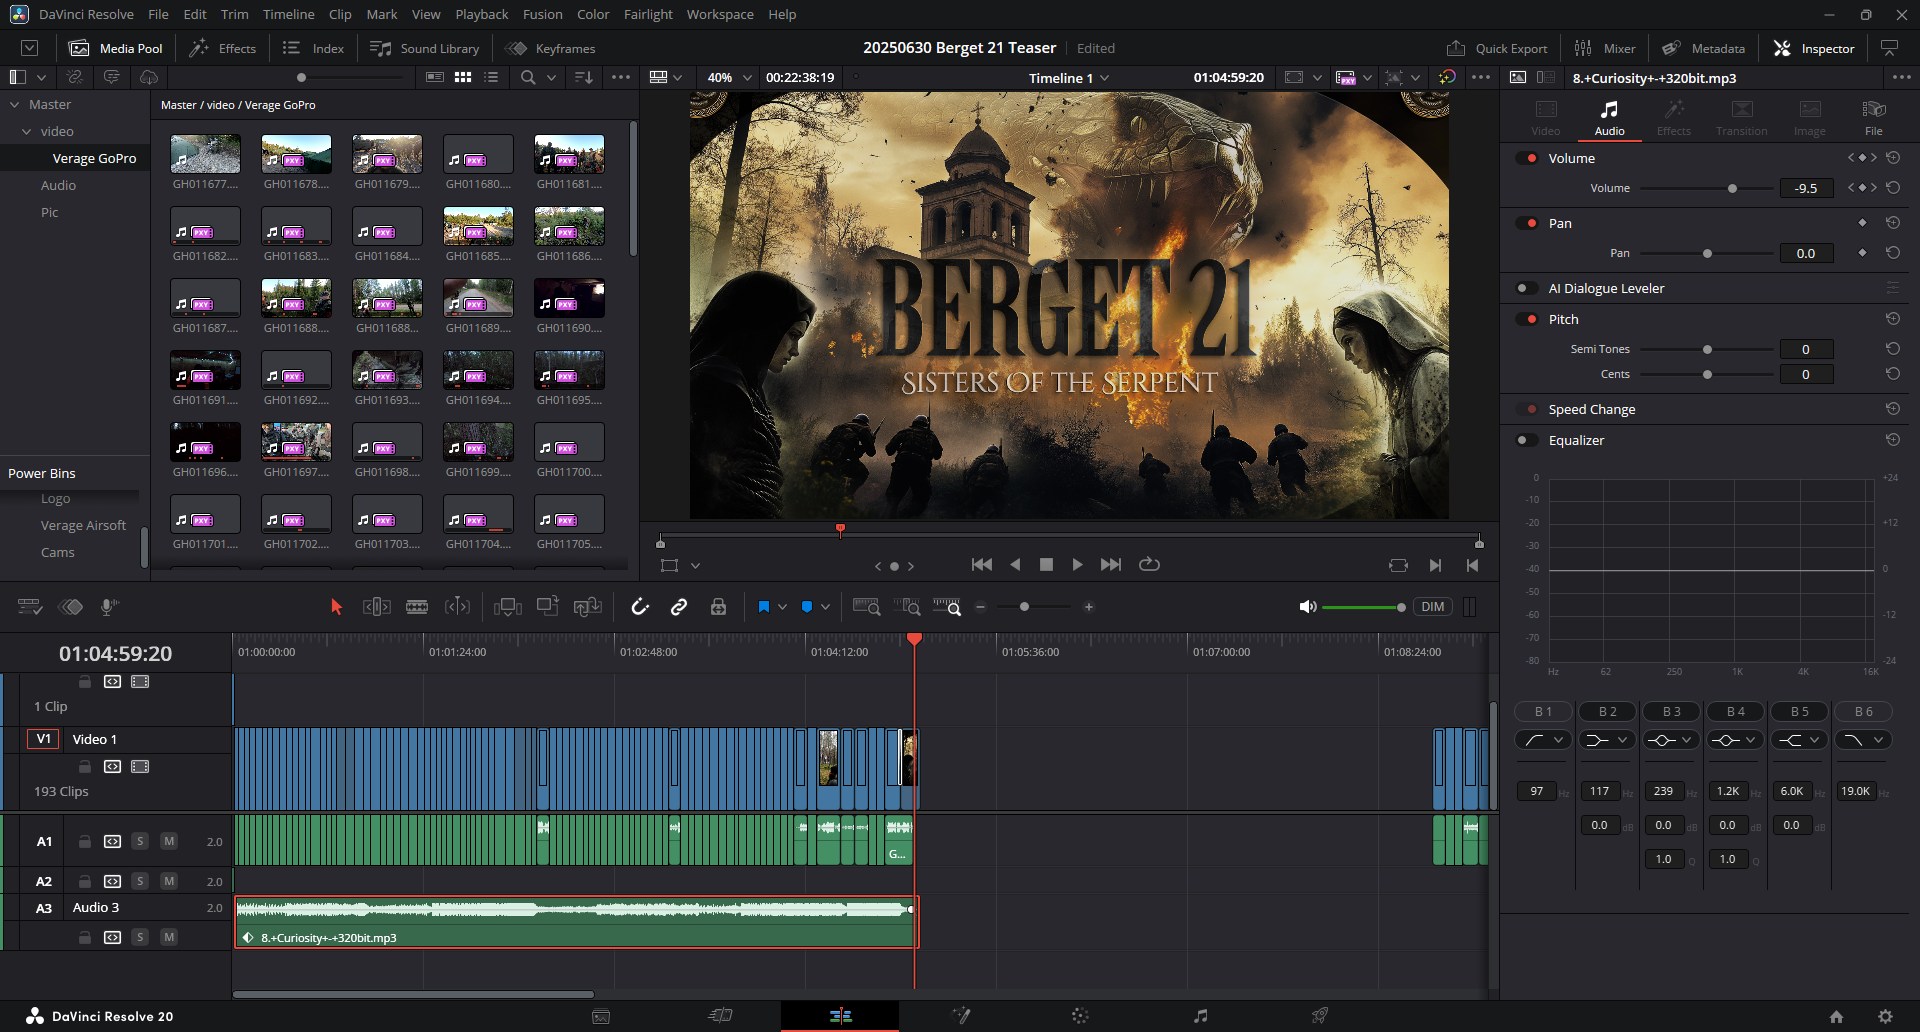Click the blue Flag icon
Viewport: 1920px width, 1032px height.
(763, 607)
